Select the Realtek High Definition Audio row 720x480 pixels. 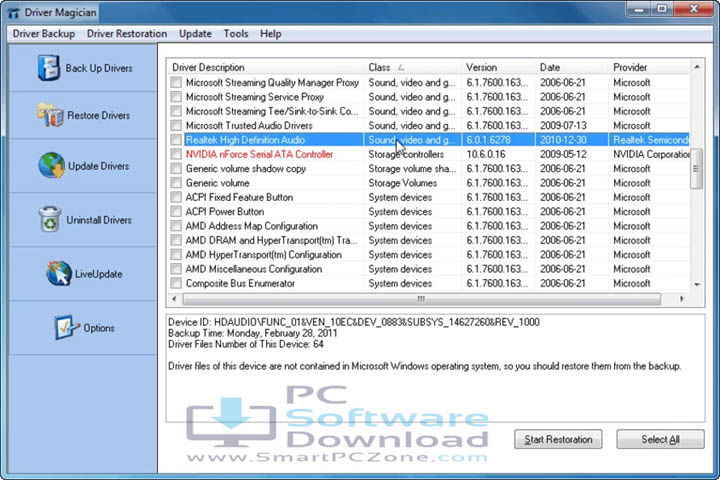pyautogui.click(x=429, y=140)
